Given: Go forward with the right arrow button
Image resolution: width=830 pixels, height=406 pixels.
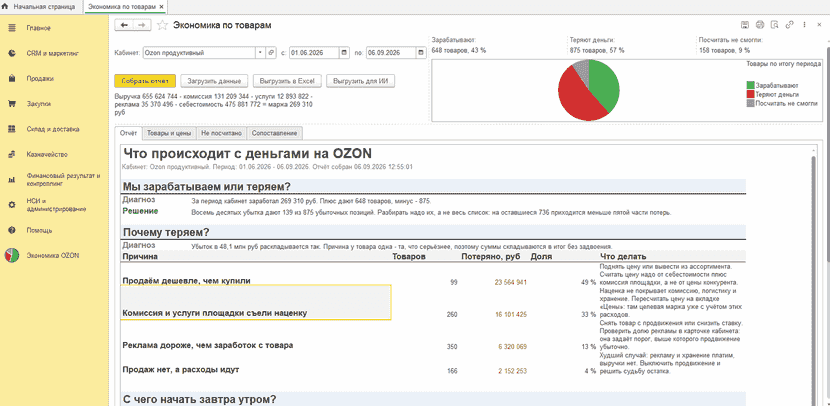Looking at the screenshot, I should (x=142, y=25).
